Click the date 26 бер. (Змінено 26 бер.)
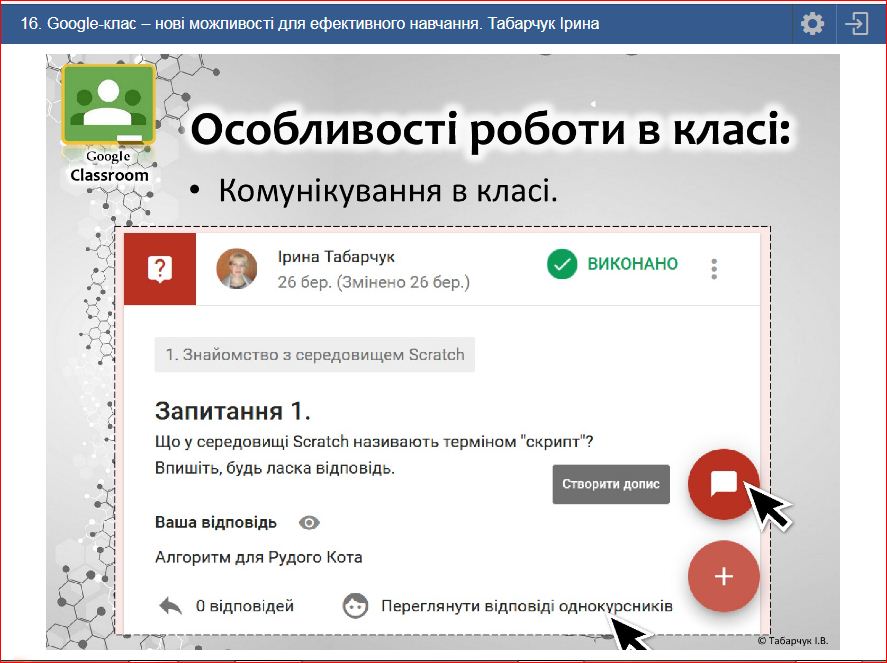887x663 pixels. click(x=373, y=282)
